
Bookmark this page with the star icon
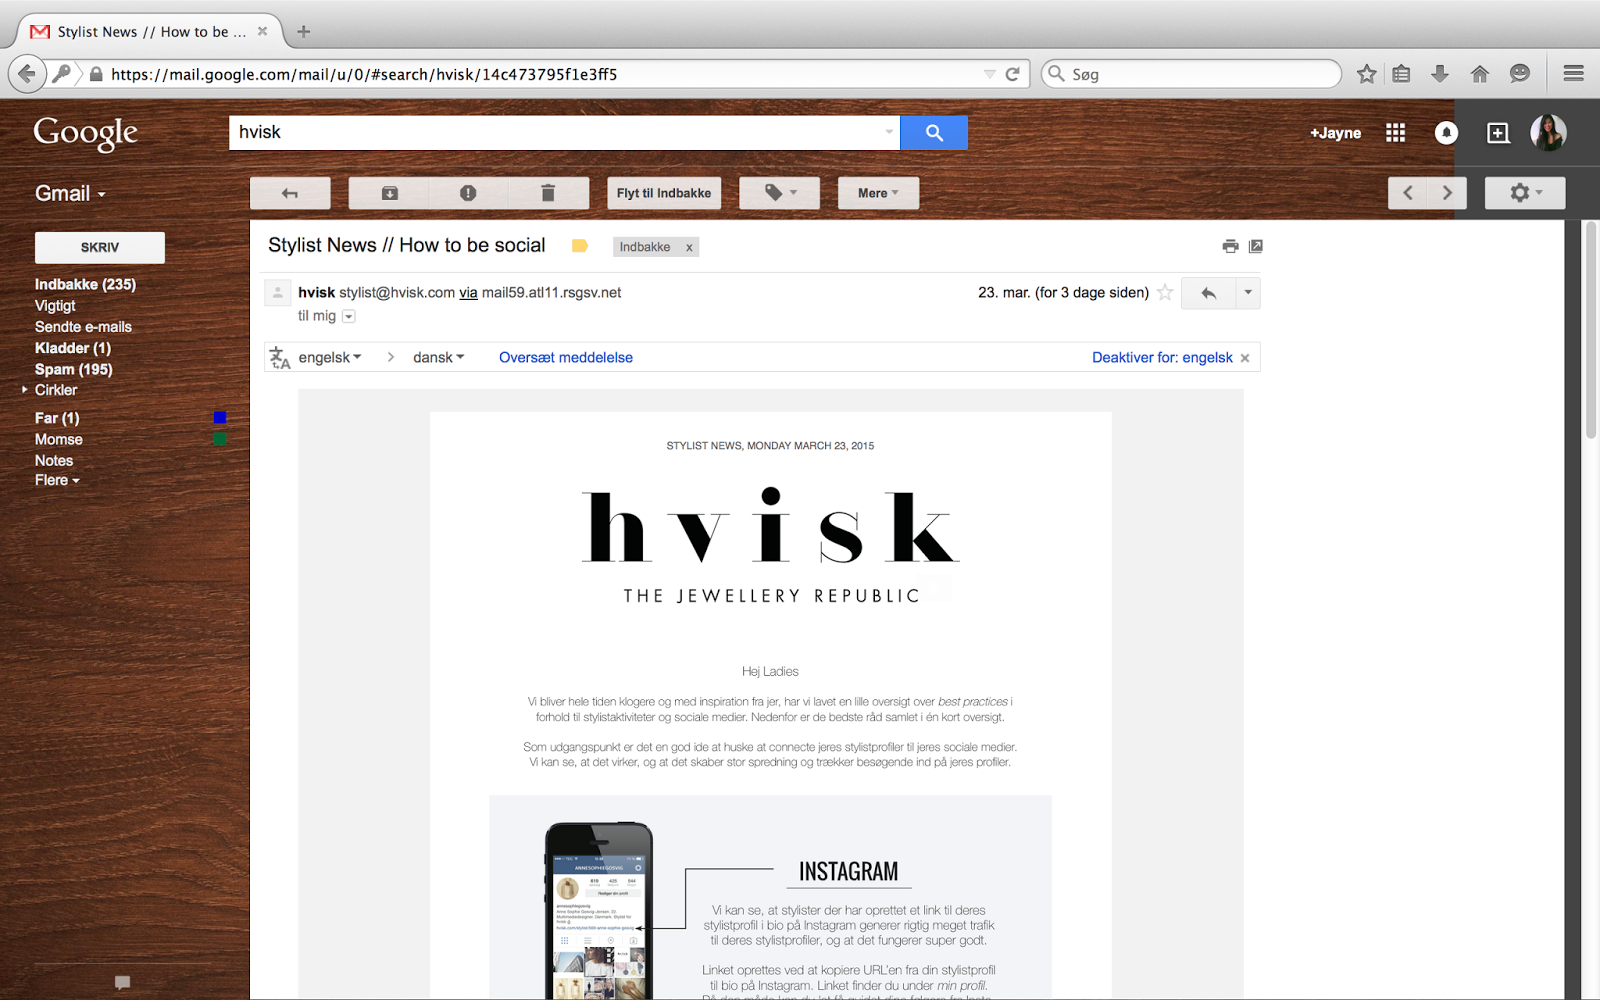(1367, 74)
